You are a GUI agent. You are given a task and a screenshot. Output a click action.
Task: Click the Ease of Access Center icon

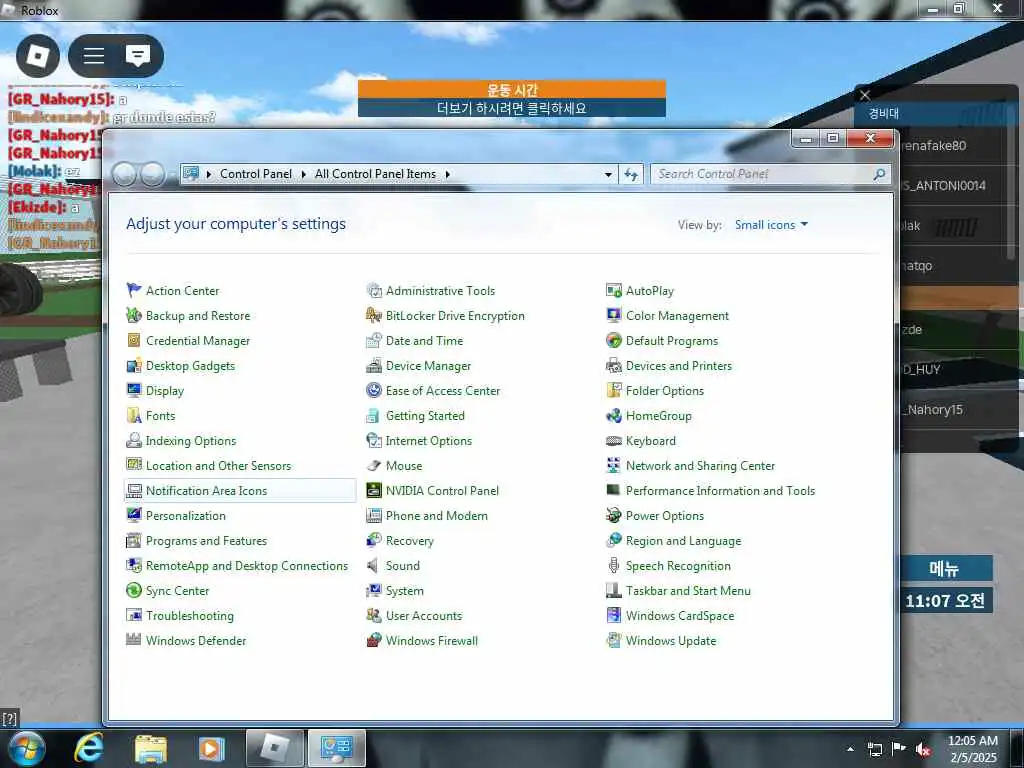click(x=374, y=391)
